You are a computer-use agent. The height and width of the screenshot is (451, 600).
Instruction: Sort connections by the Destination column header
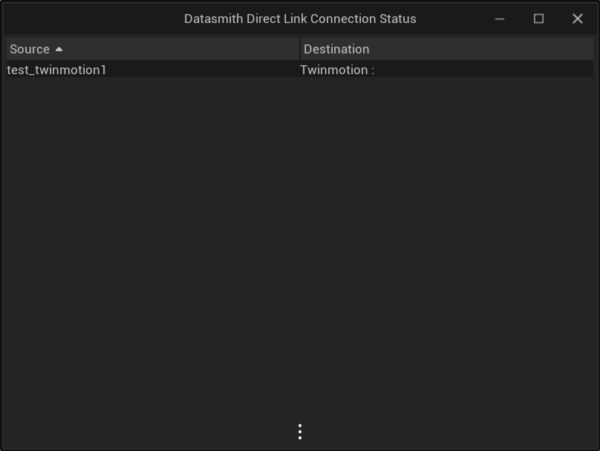pos(336,49)
